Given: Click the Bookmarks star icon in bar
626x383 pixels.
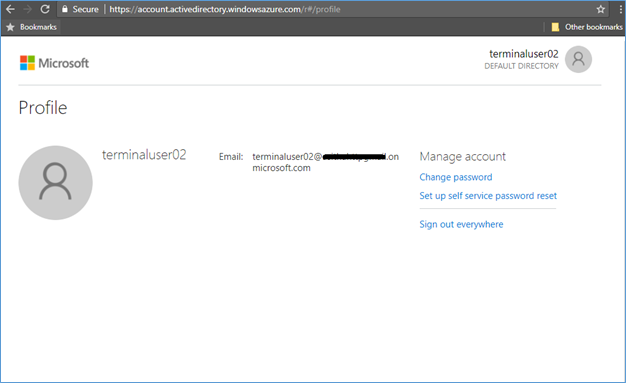Looking at the screenshot, I should [x=10, y=27].
